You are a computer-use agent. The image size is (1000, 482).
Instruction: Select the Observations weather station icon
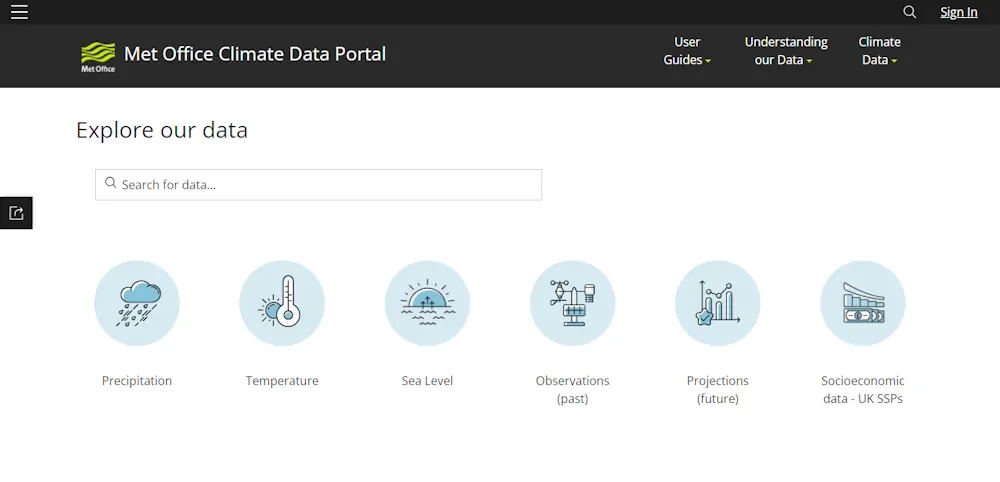pos(573,303)
